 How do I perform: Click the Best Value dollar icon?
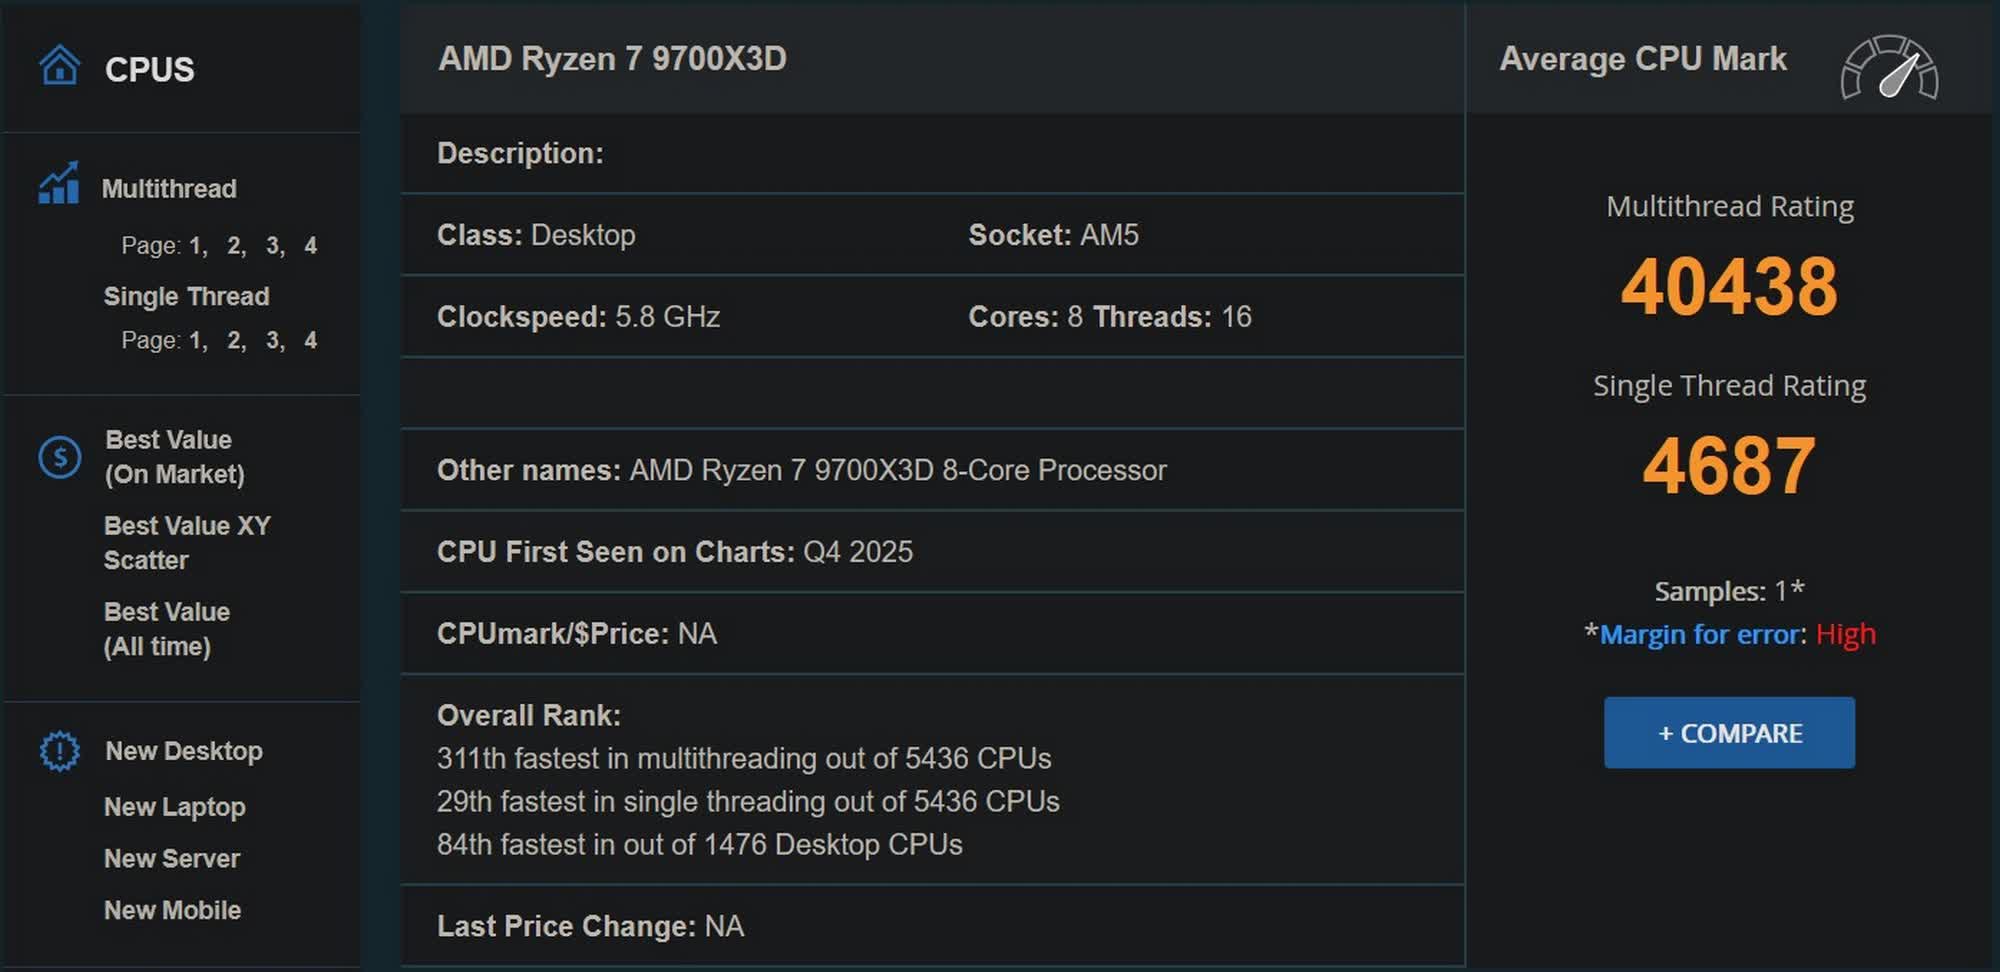pos(62,456)
